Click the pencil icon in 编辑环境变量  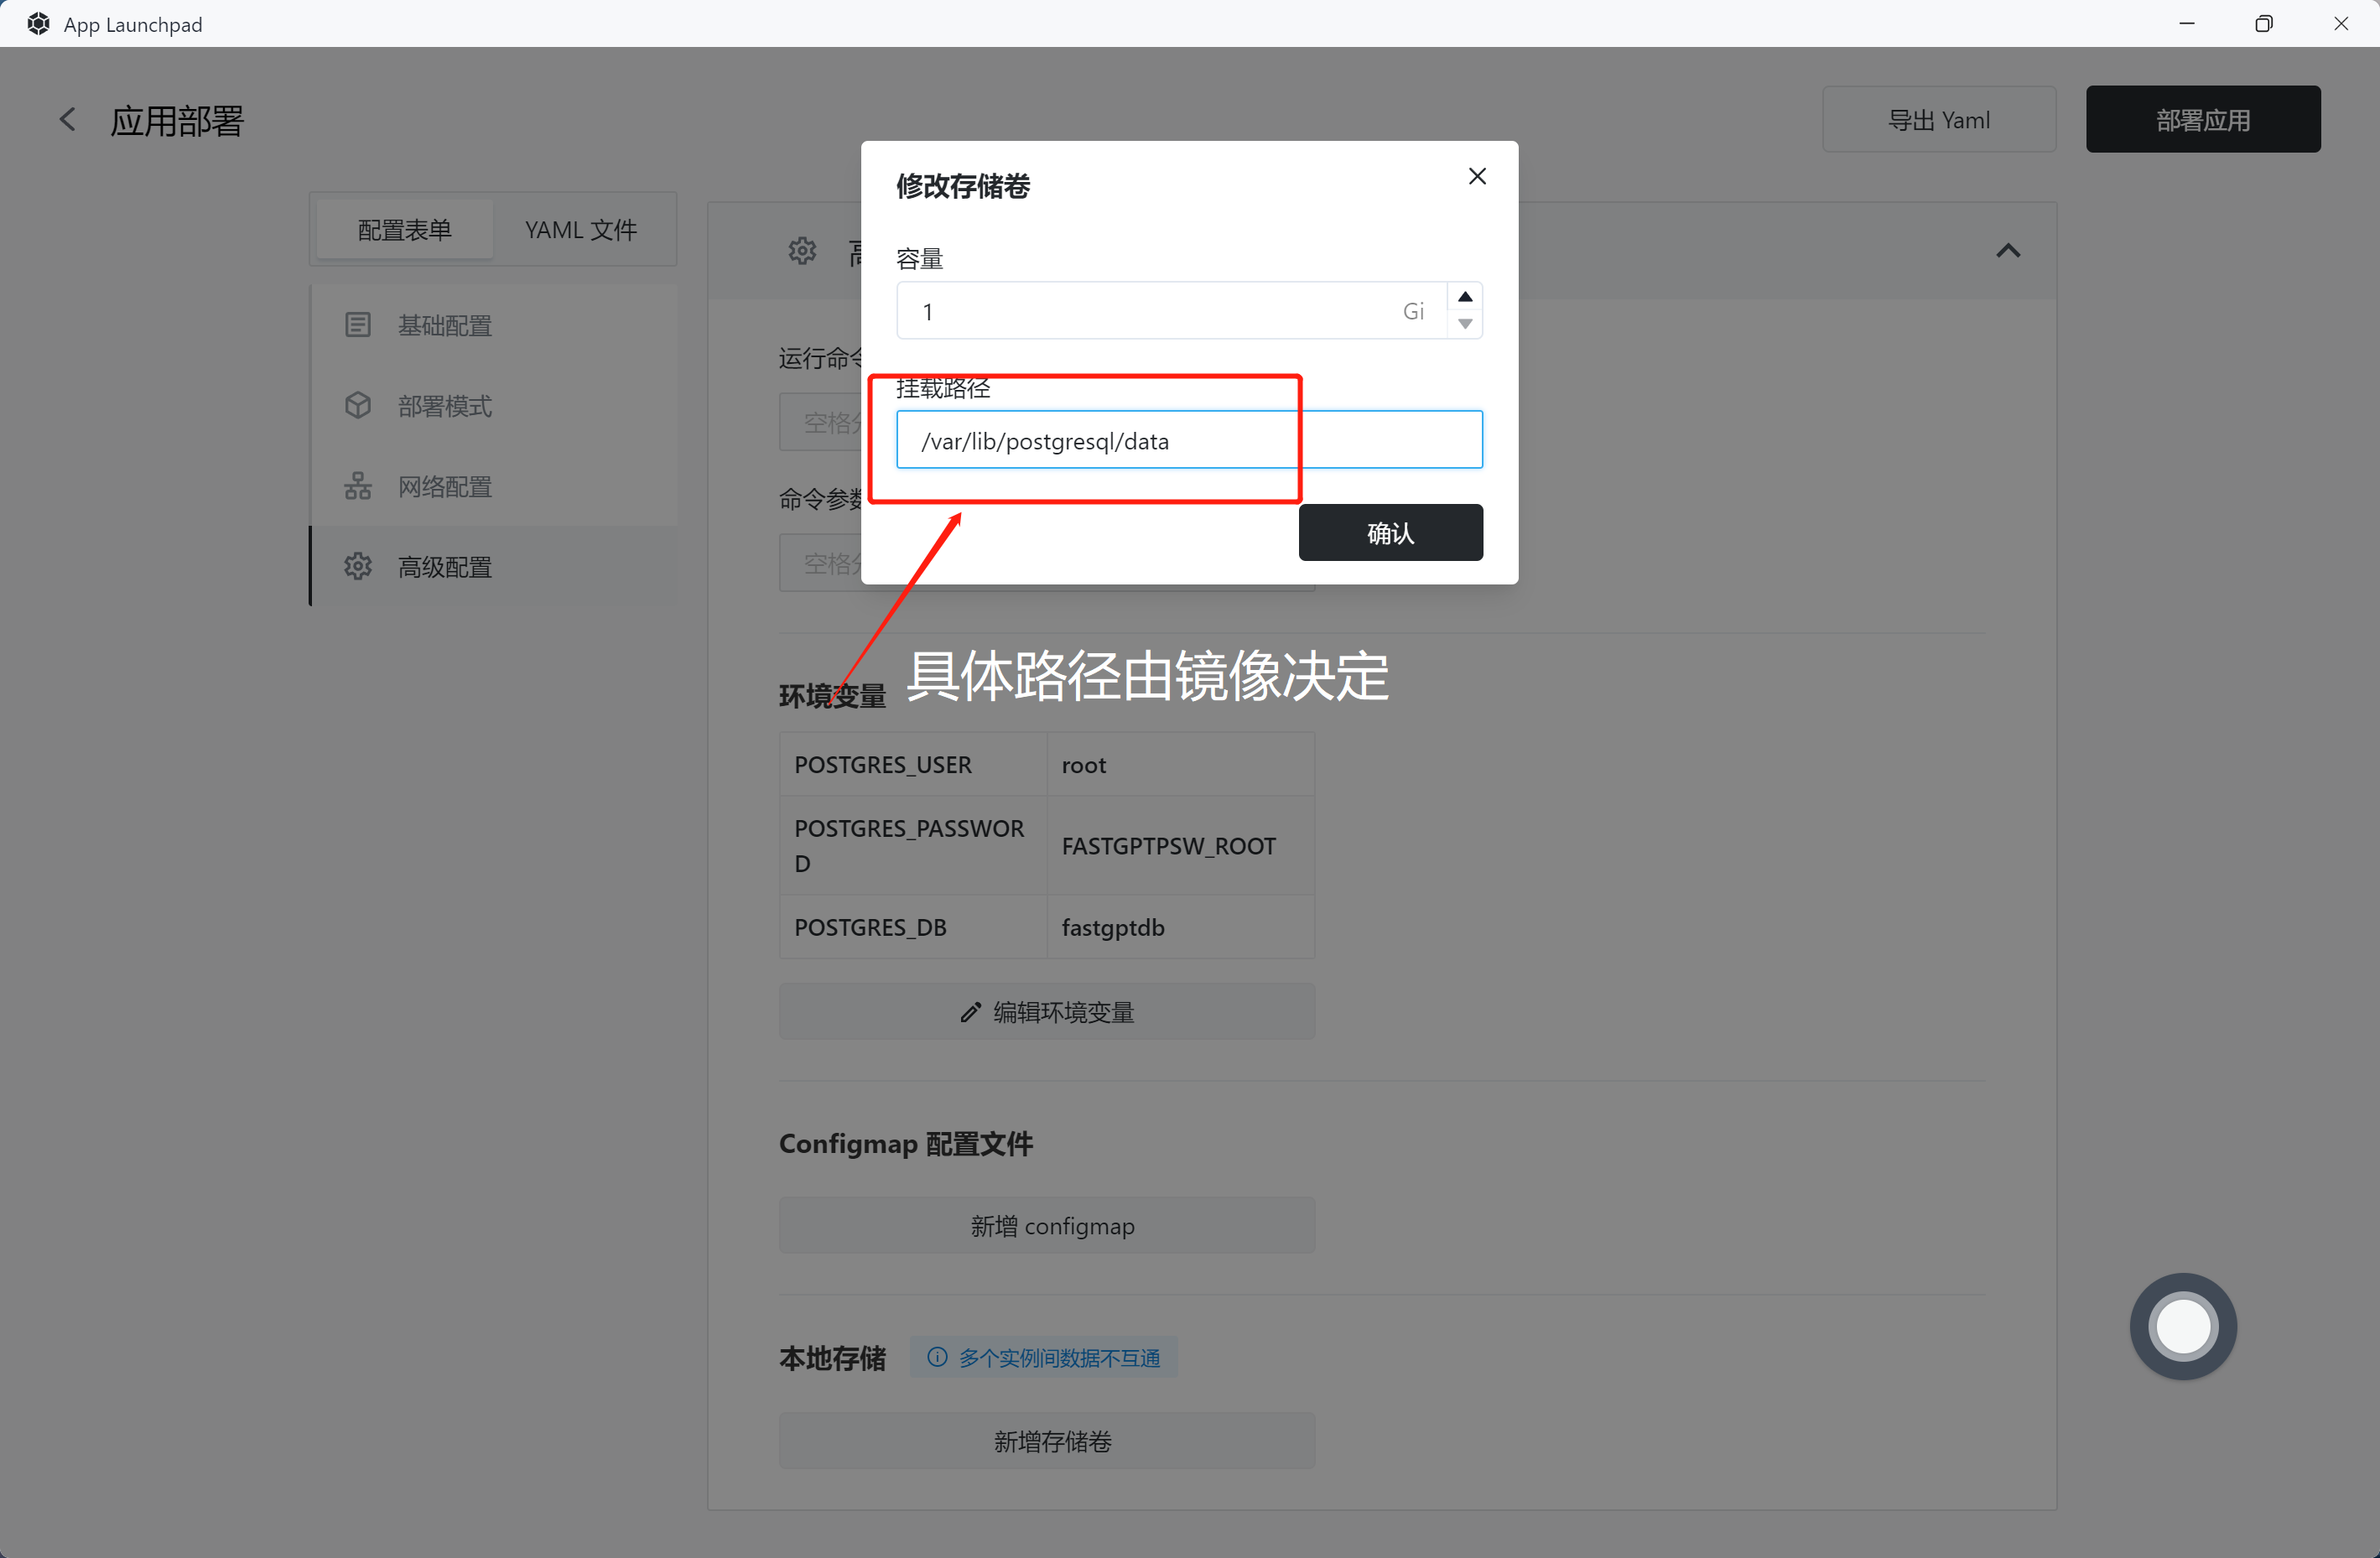click(970, 1013)
